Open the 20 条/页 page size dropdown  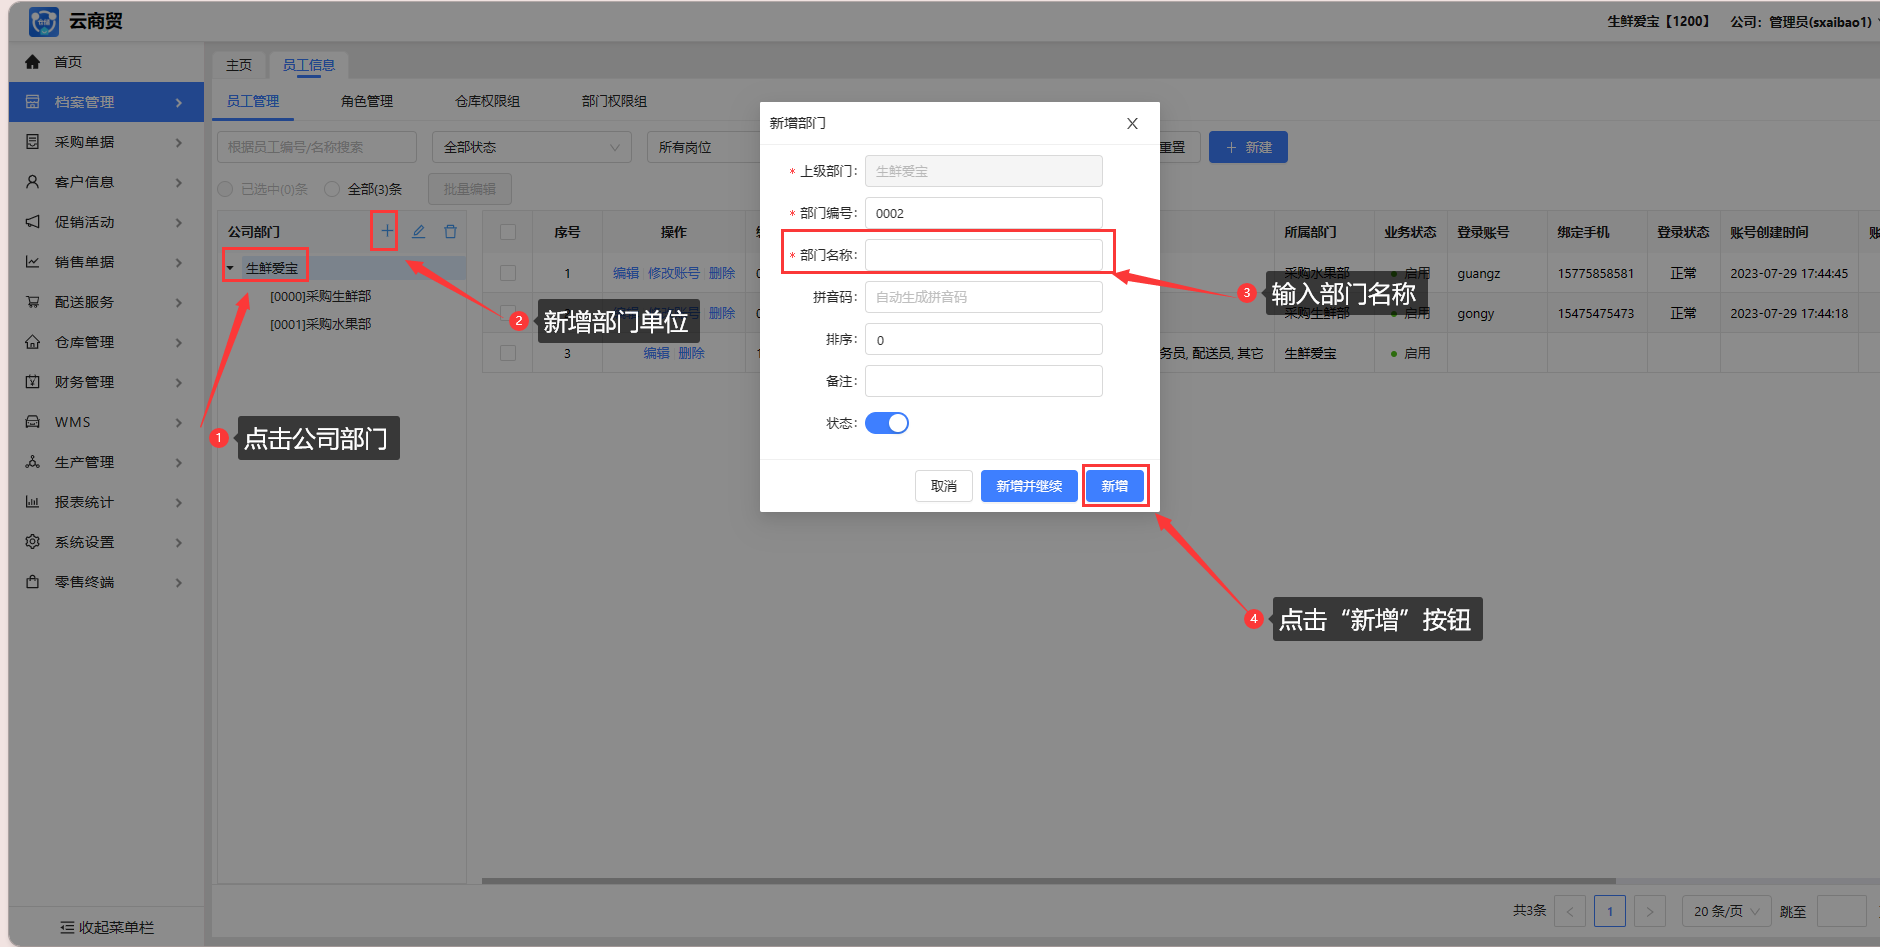coord(1727,911)
